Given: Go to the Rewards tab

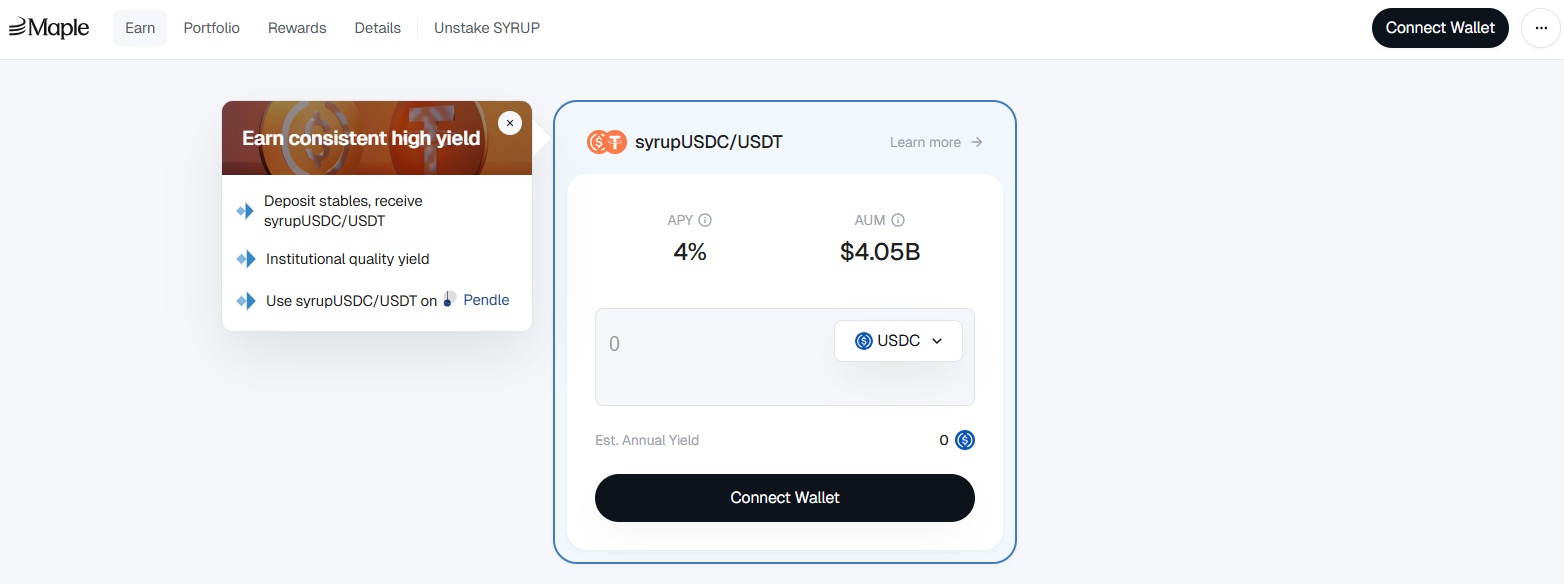Looking at the screenshot, I should 297,28.
